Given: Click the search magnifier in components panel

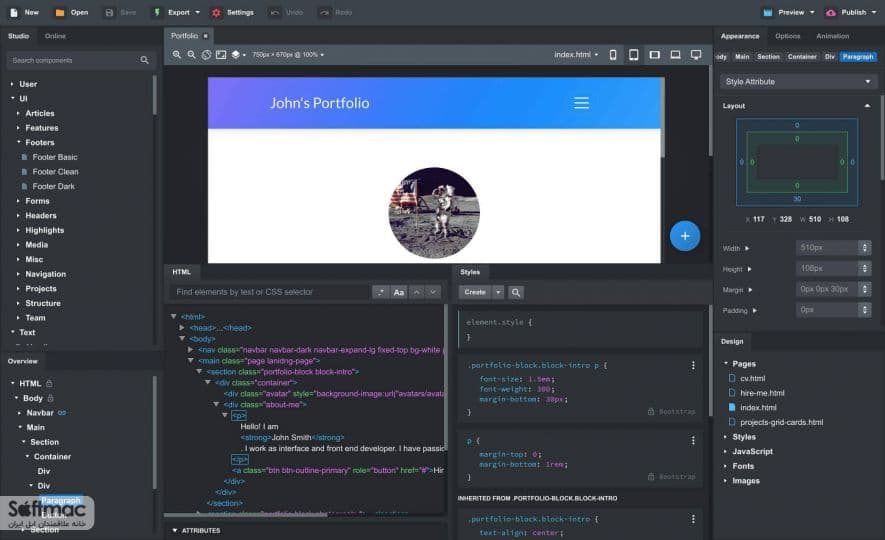Looking at the screenshot, I should click(144, 60).
